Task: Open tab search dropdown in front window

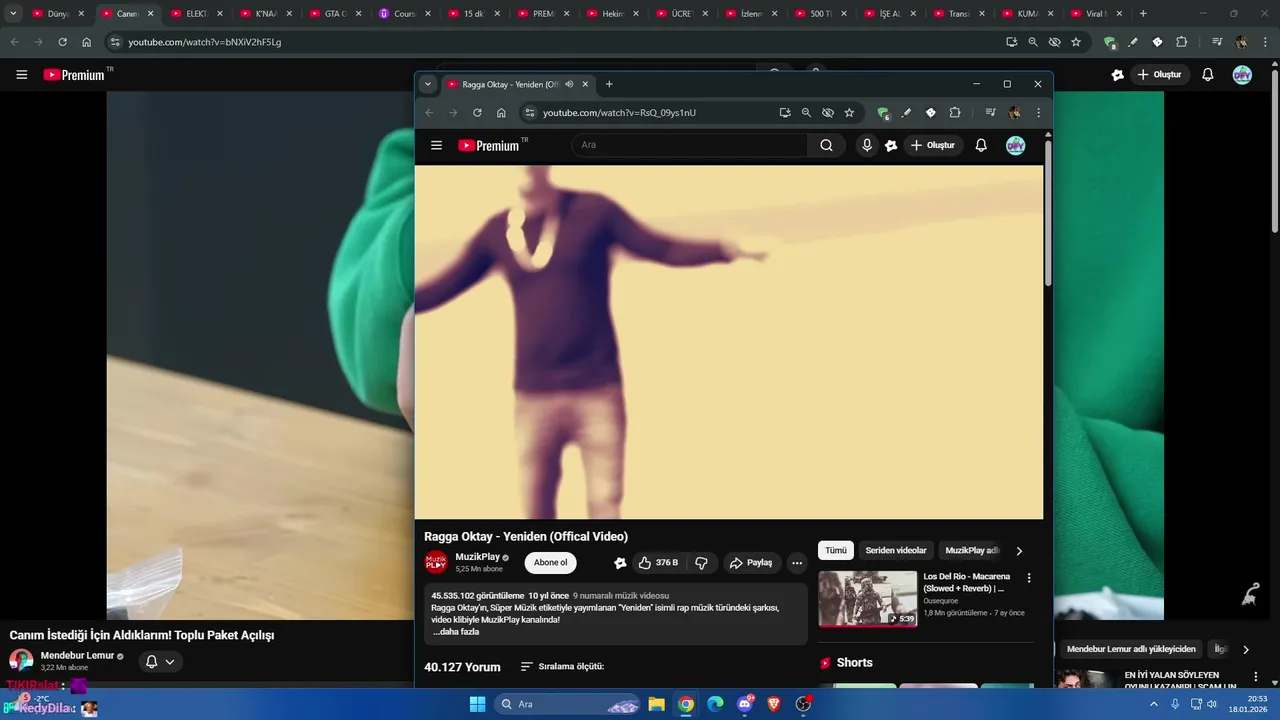Action: 428,84
